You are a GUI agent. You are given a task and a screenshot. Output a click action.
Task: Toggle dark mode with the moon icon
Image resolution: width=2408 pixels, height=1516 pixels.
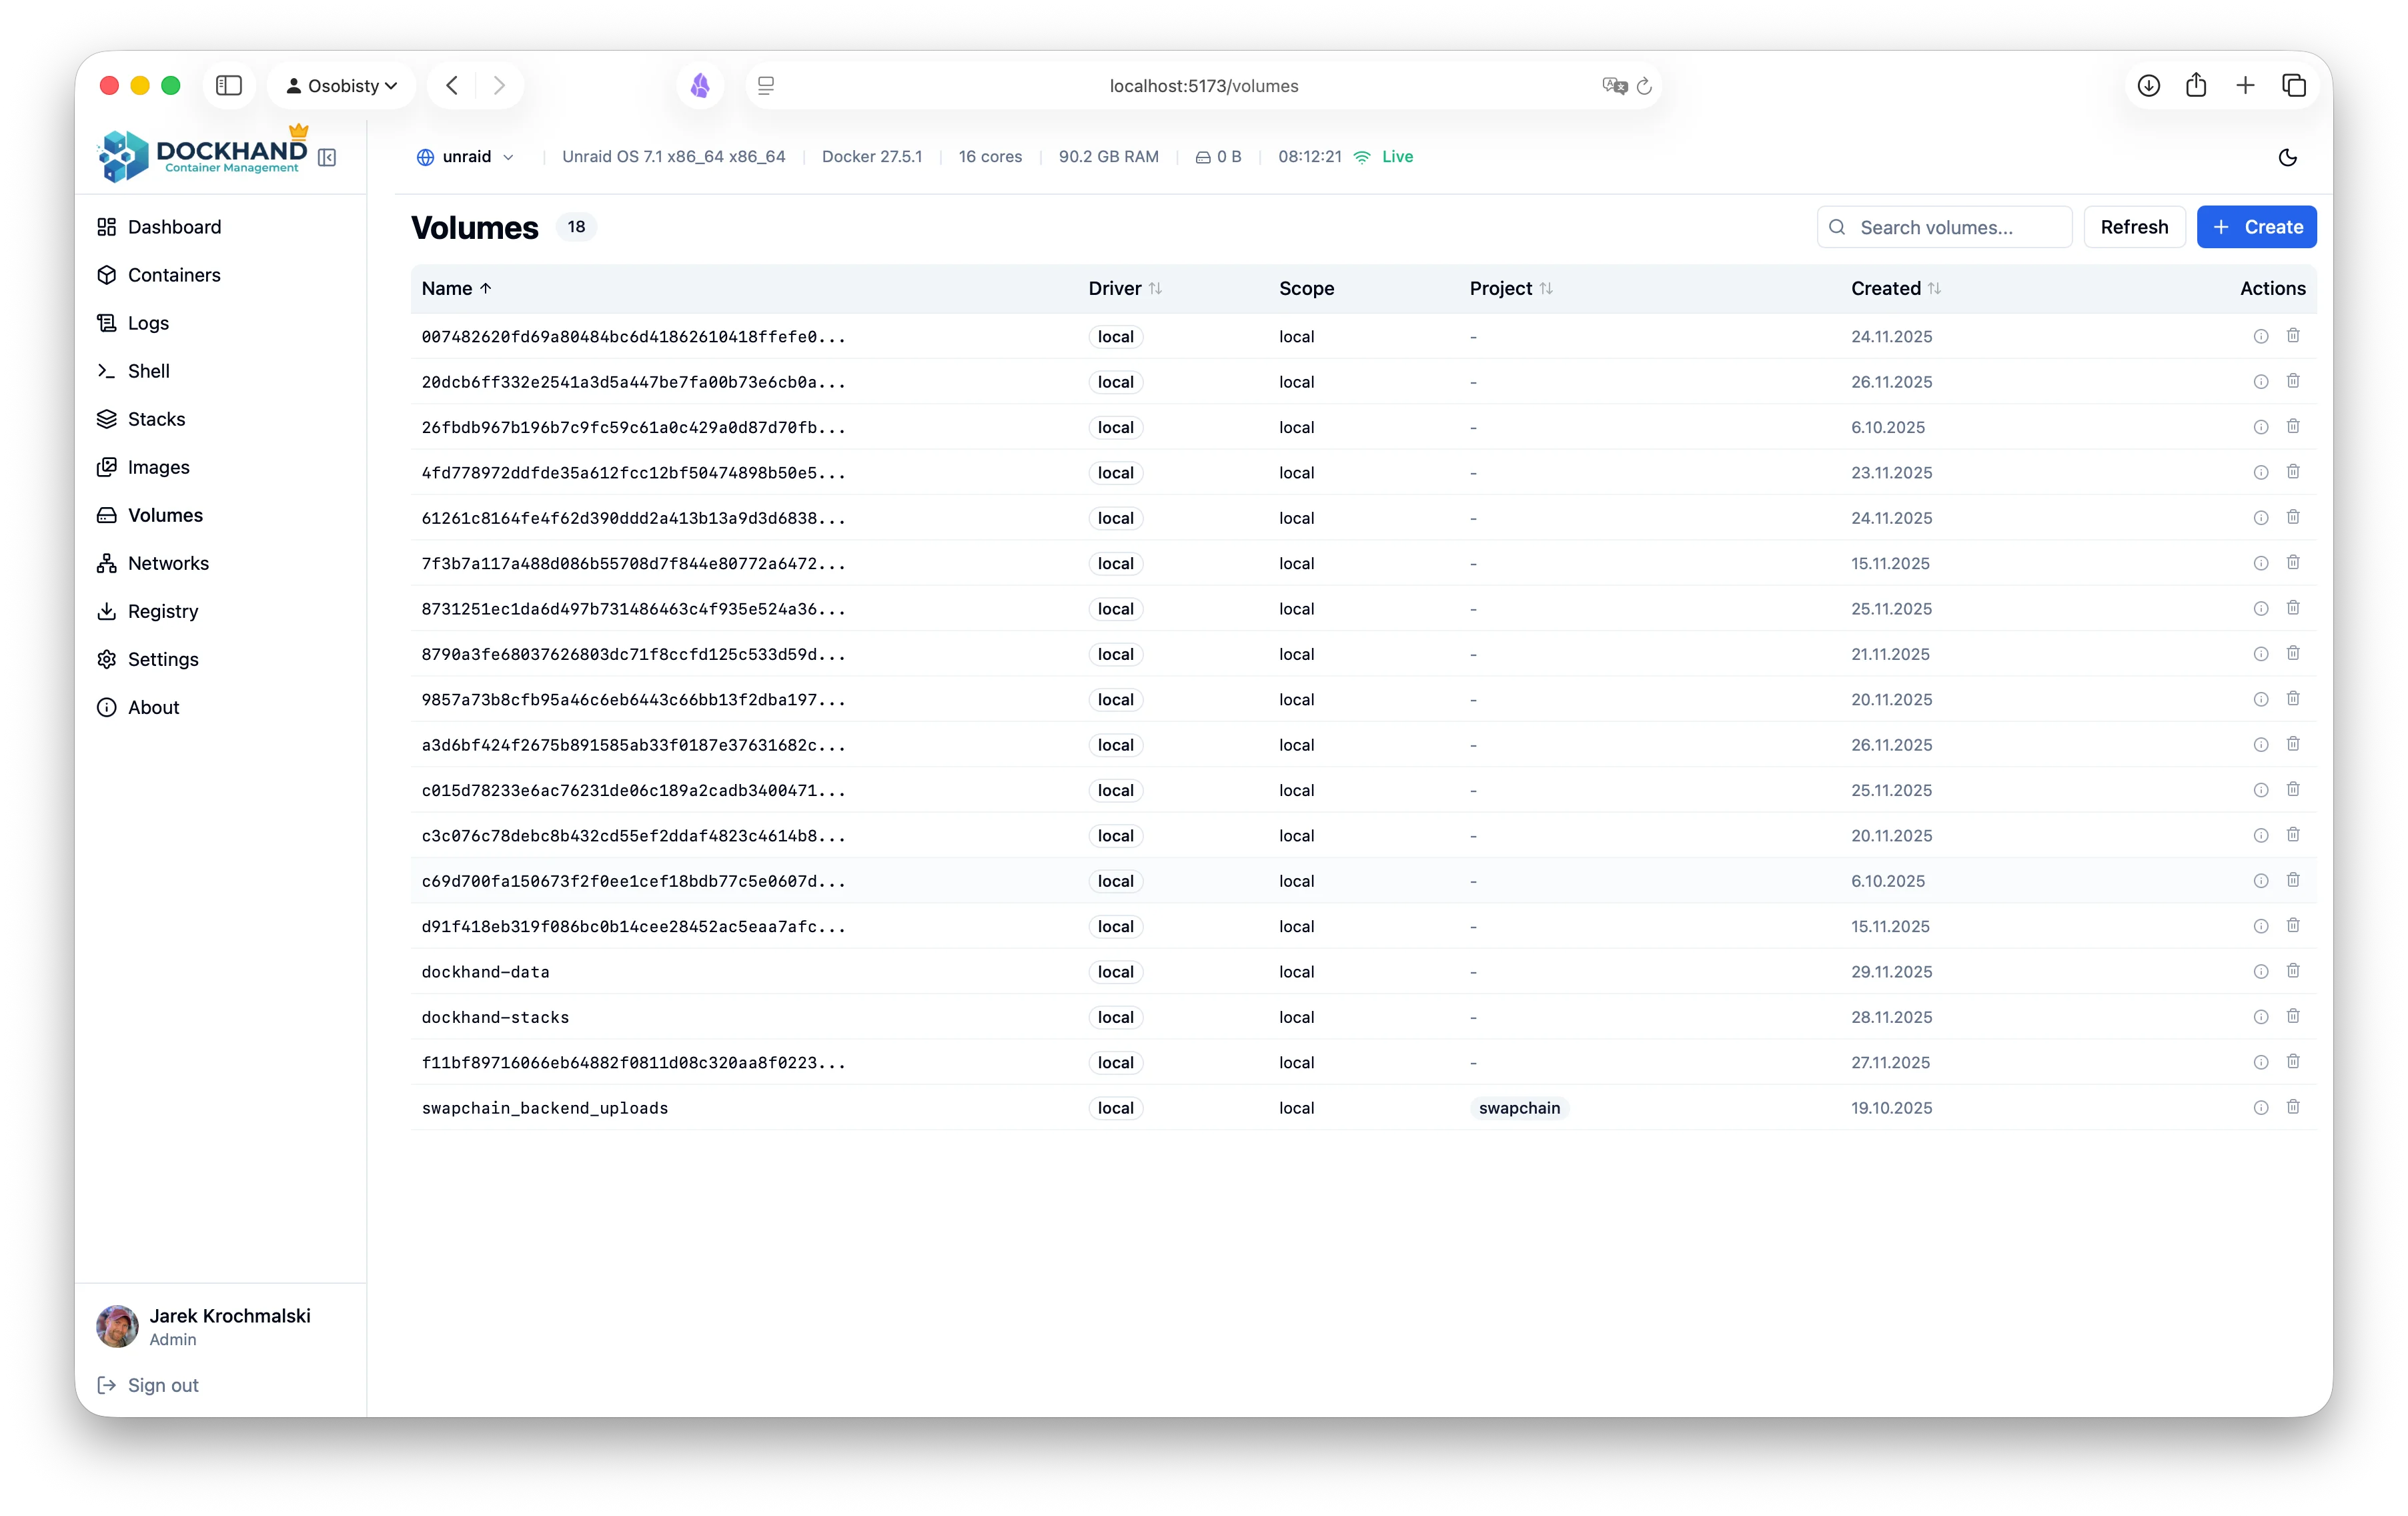point(2288,157)
